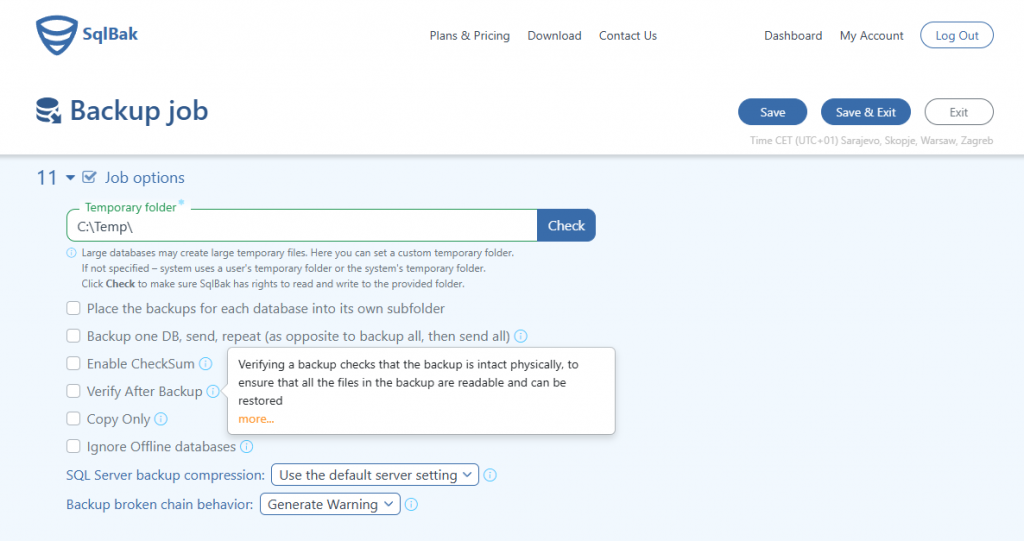Click the SqlBak shield logo
This screenshot has height=541, width=1024.
[x=57, y=35]
